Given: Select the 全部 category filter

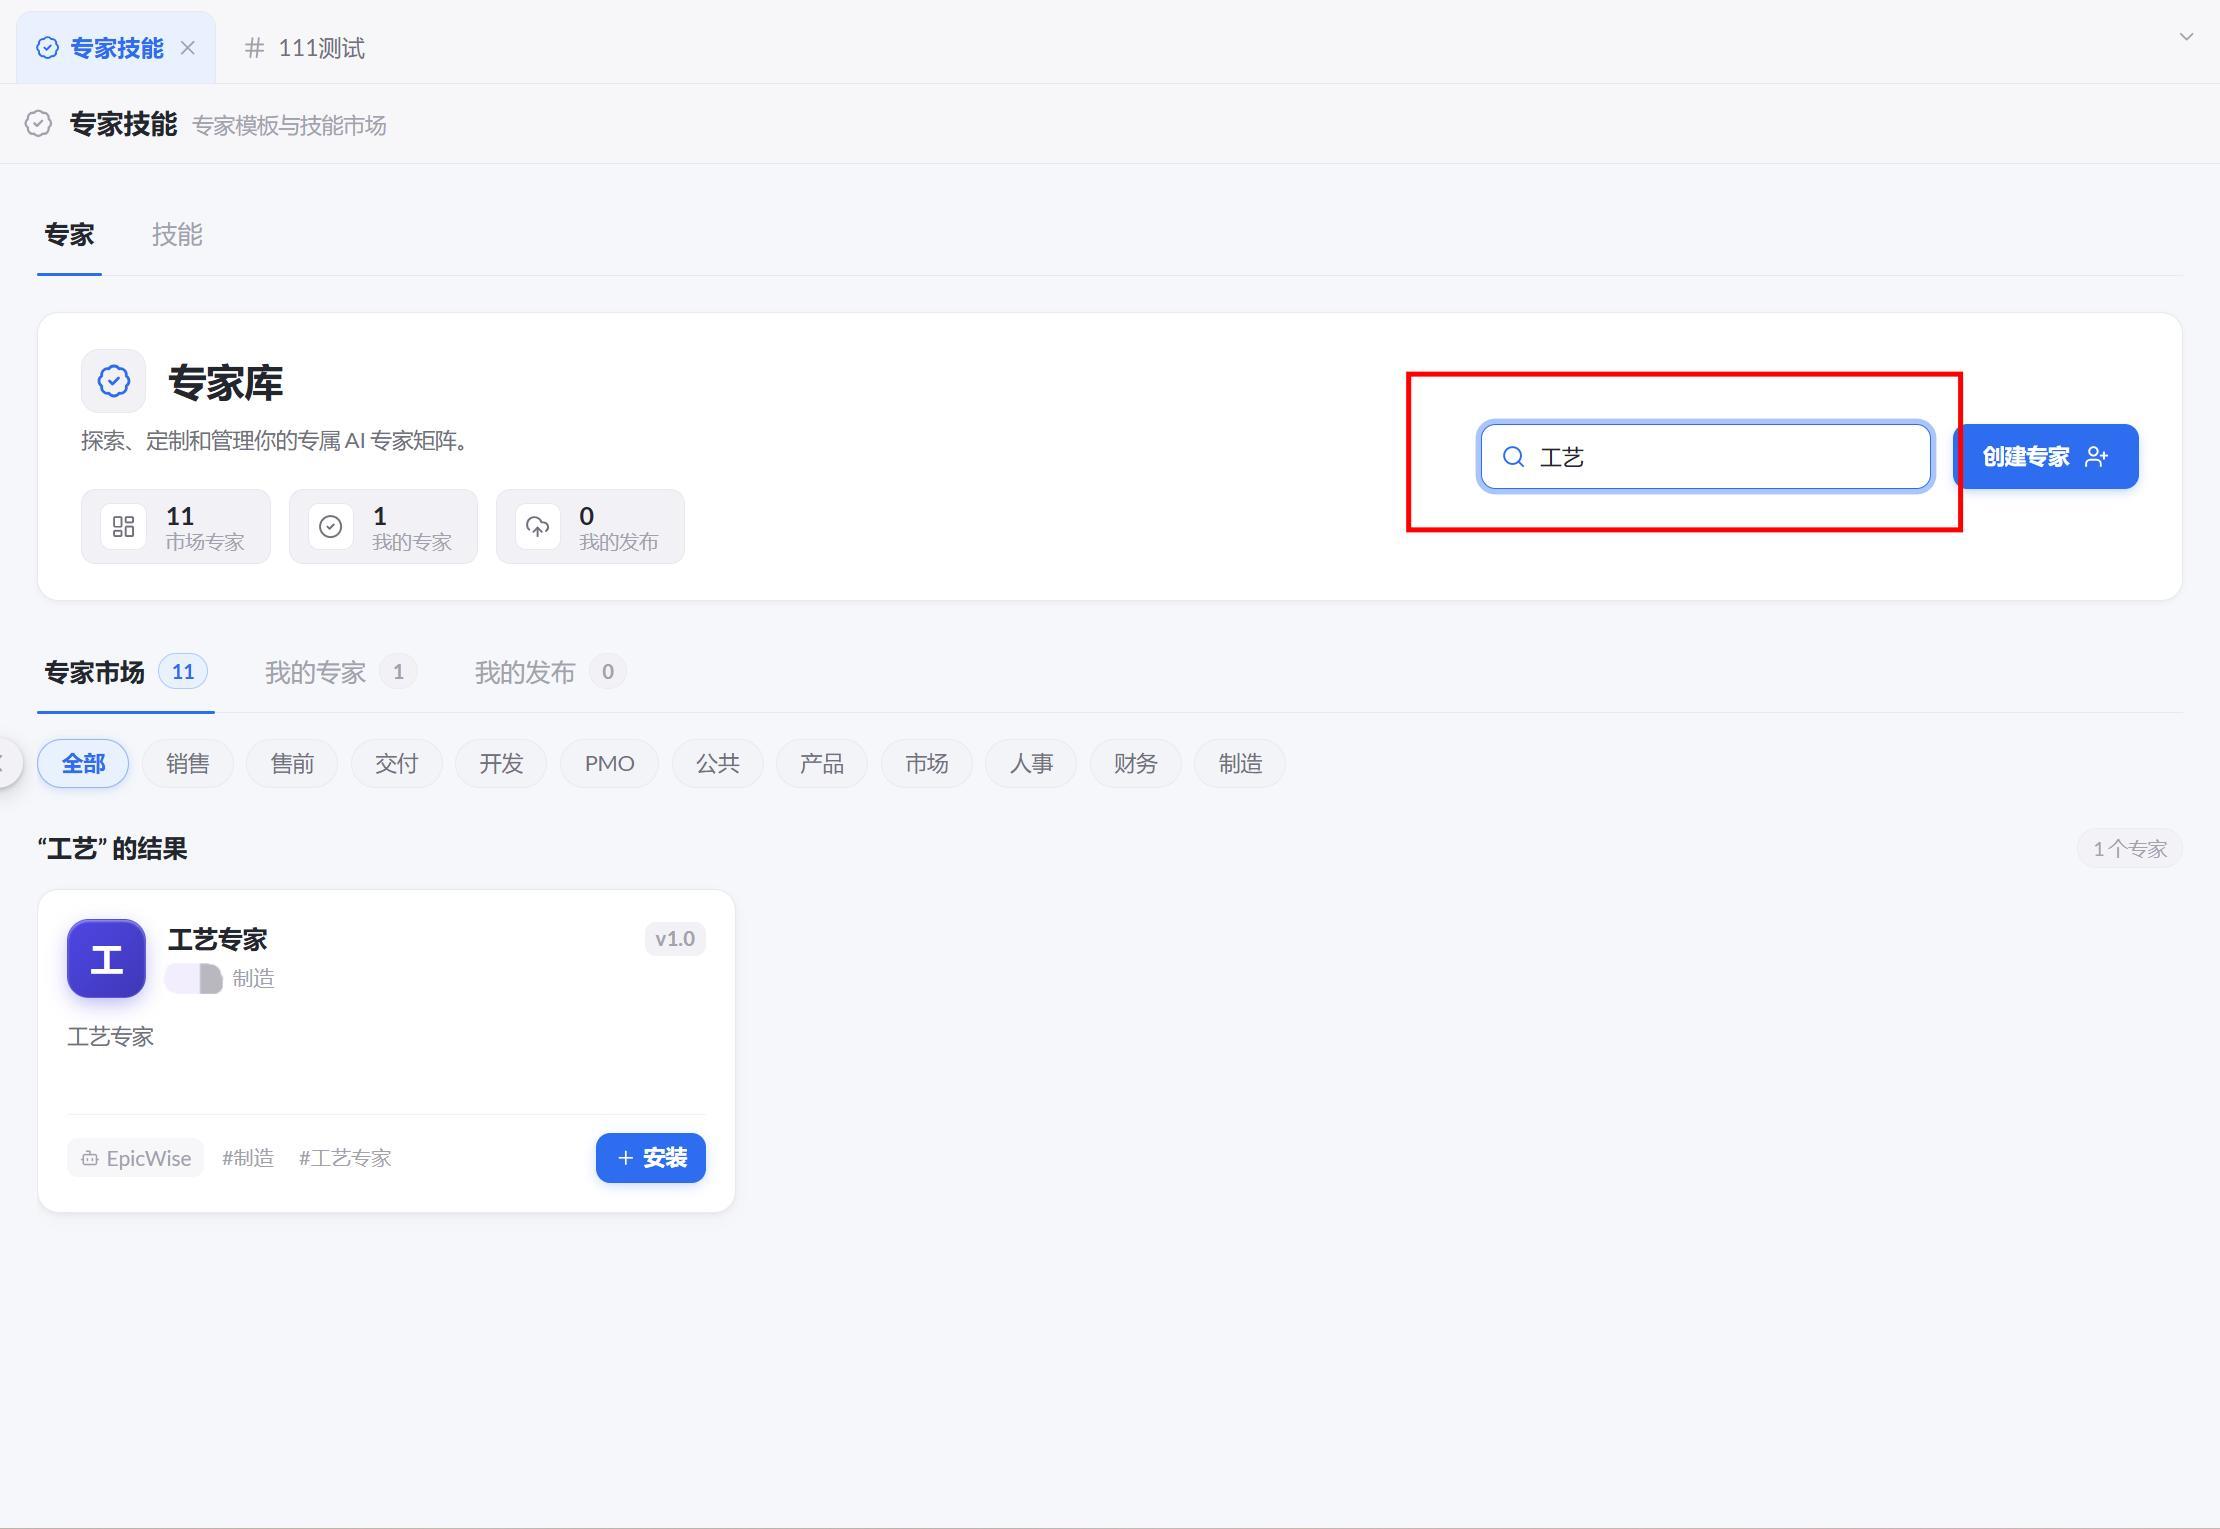Looking at the screenshot, I should (83, 764).
